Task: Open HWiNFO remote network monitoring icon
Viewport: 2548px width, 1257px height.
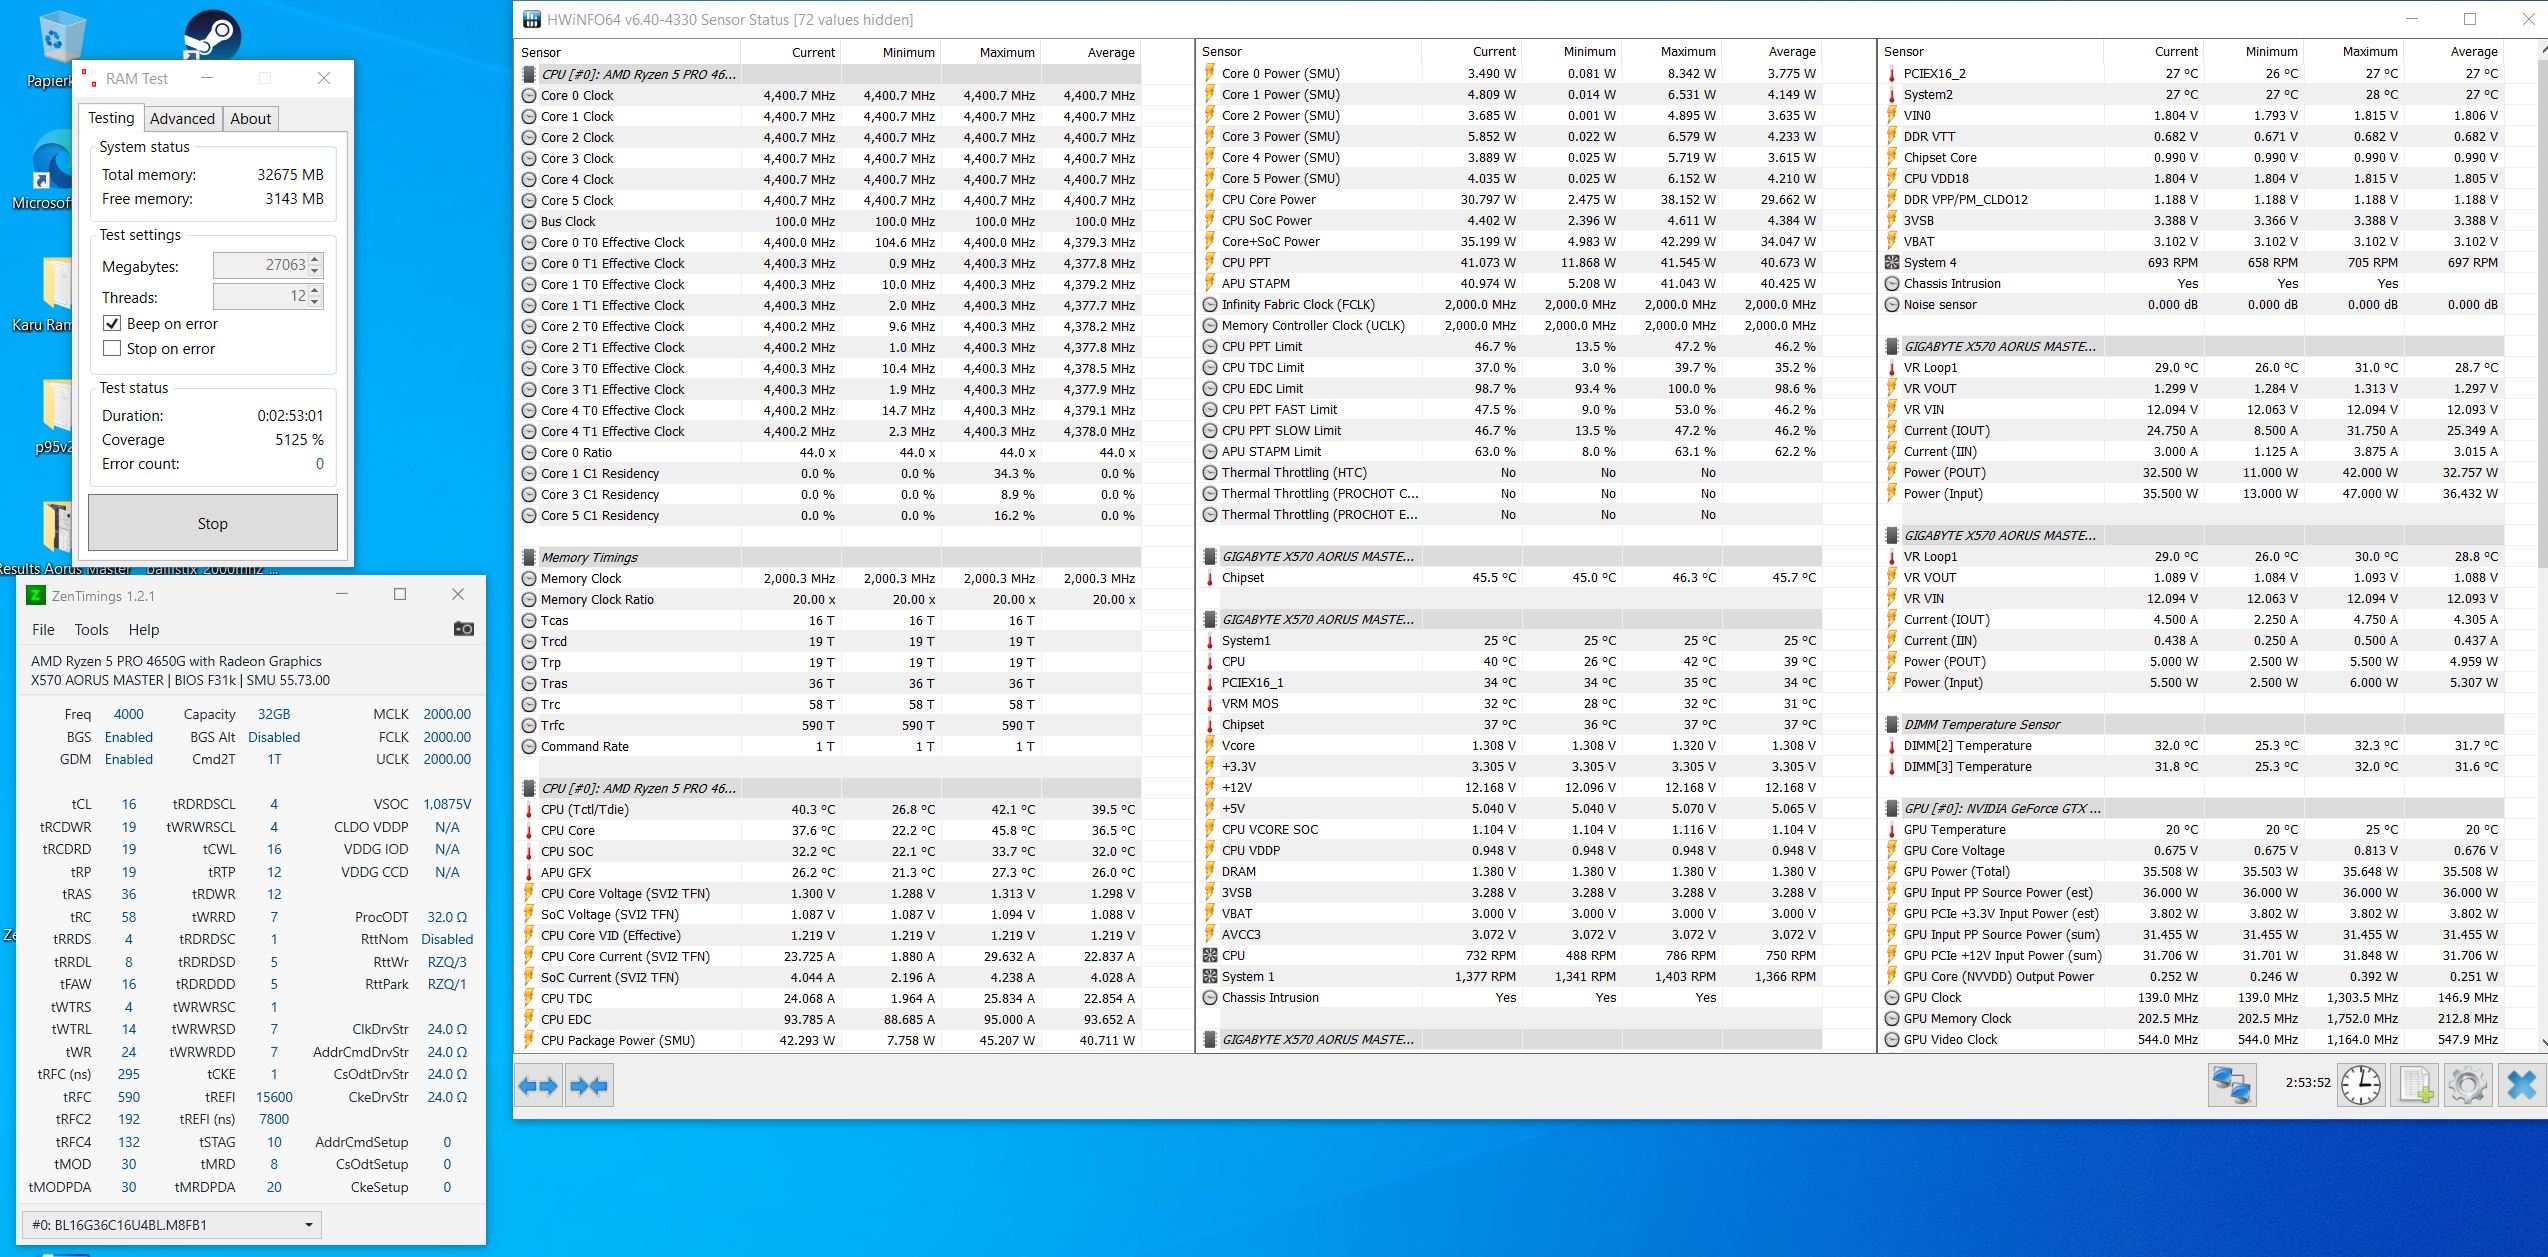Action: click(x=2231, y=1084)
